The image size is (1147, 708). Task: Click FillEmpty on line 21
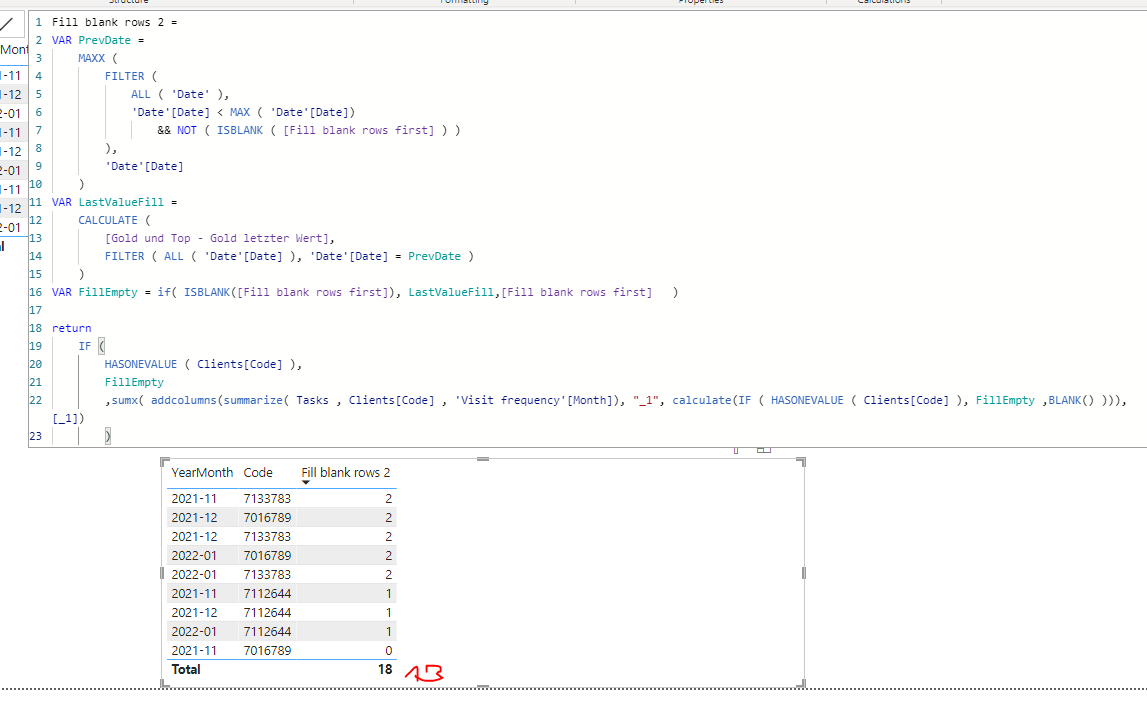coord(134,383)
